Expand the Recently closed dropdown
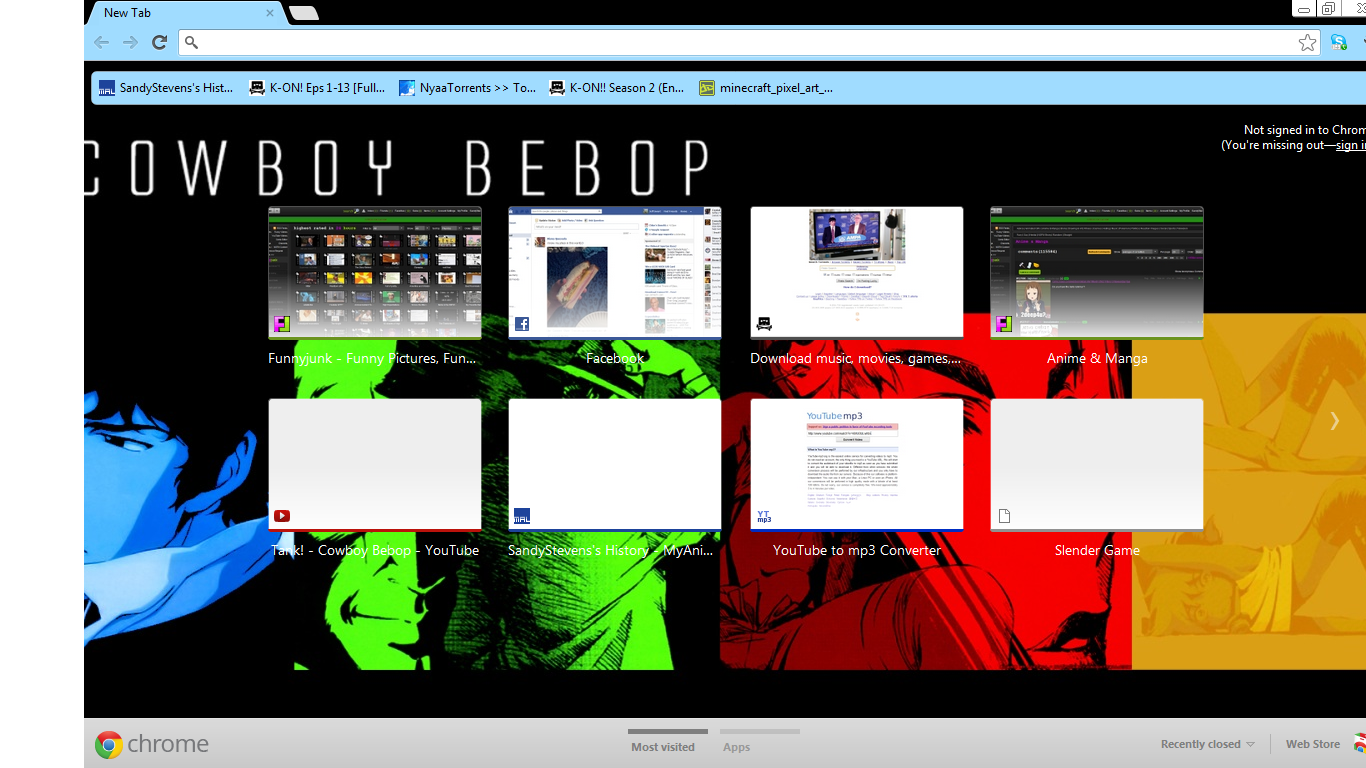Image resolution: width=1366 pixels, height=768 pixels. point(1207,744)
